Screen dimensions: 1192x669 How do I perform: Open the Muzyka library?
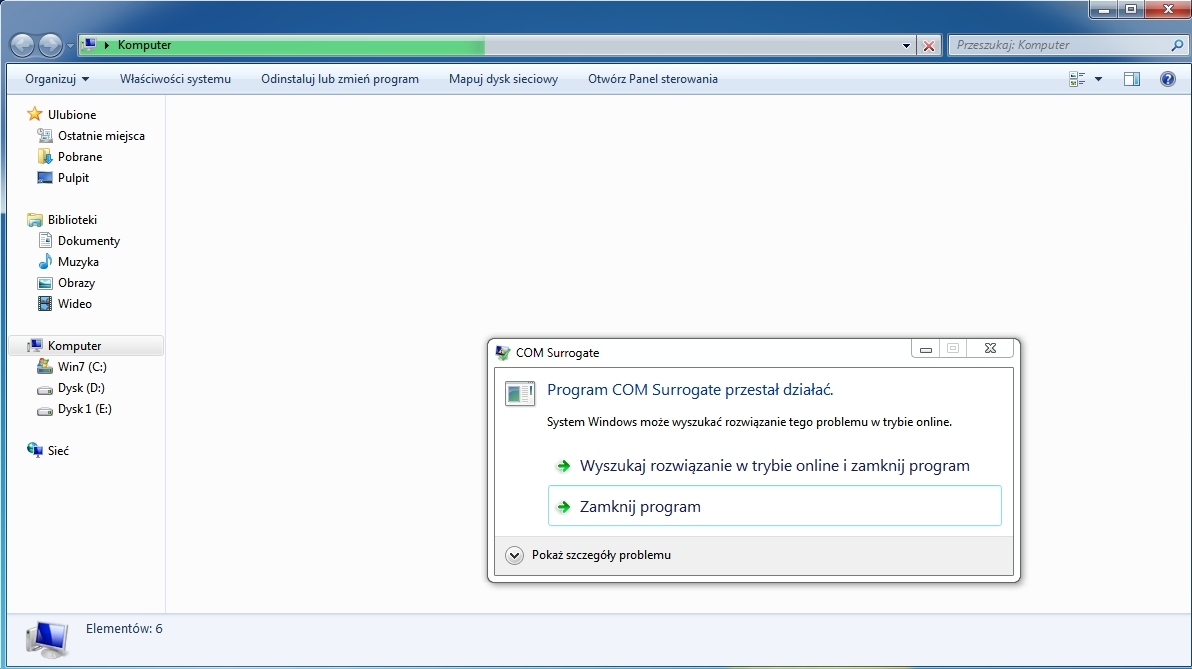point(78,262)
